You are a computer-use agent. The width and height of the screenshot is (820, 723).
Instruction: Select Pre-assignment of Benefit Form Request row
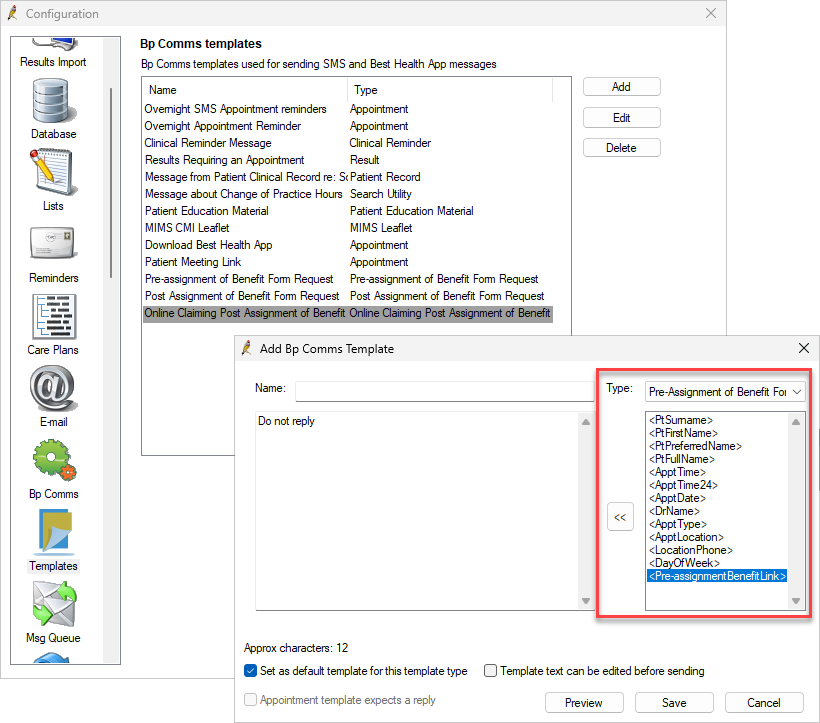pyautogui.click(x=348, y=279)
